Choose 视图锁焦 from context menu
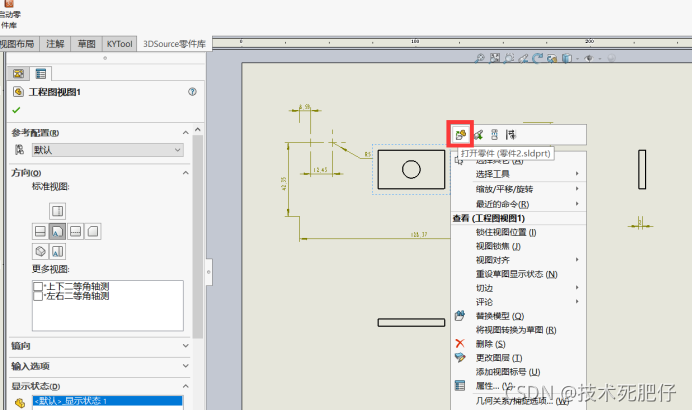 pos(519,246)
